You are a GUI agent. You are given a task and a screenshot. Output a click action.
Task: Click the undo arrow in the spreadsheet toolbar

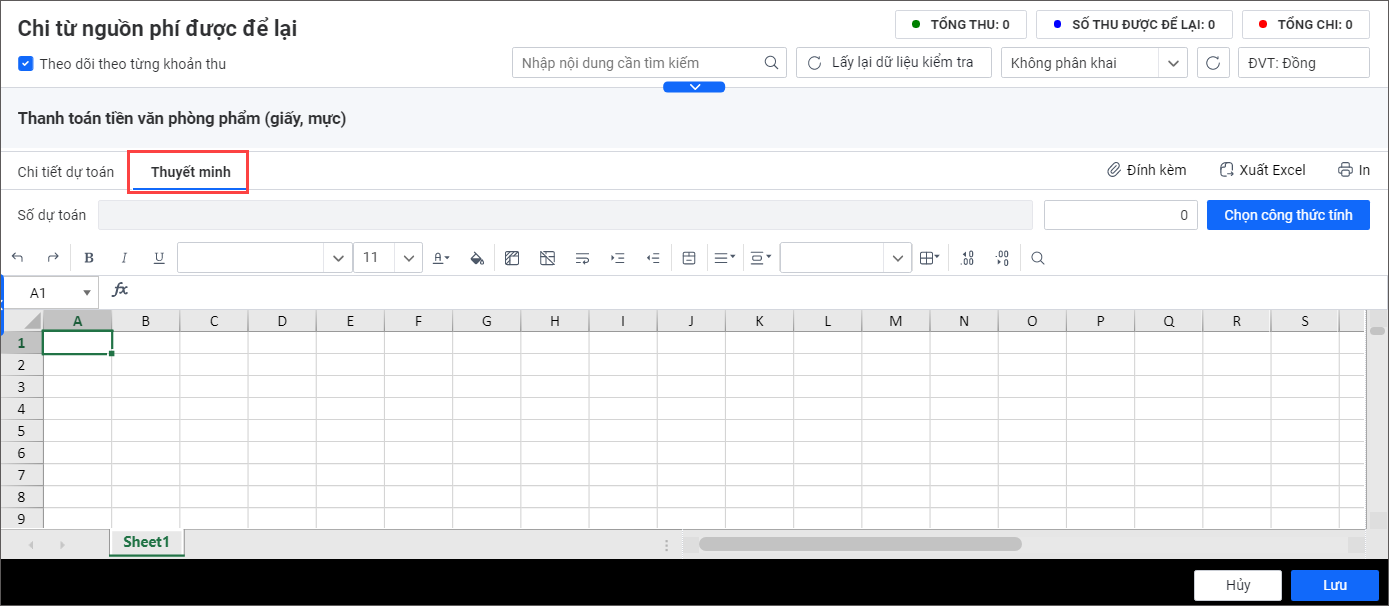(x=18, y=258)
